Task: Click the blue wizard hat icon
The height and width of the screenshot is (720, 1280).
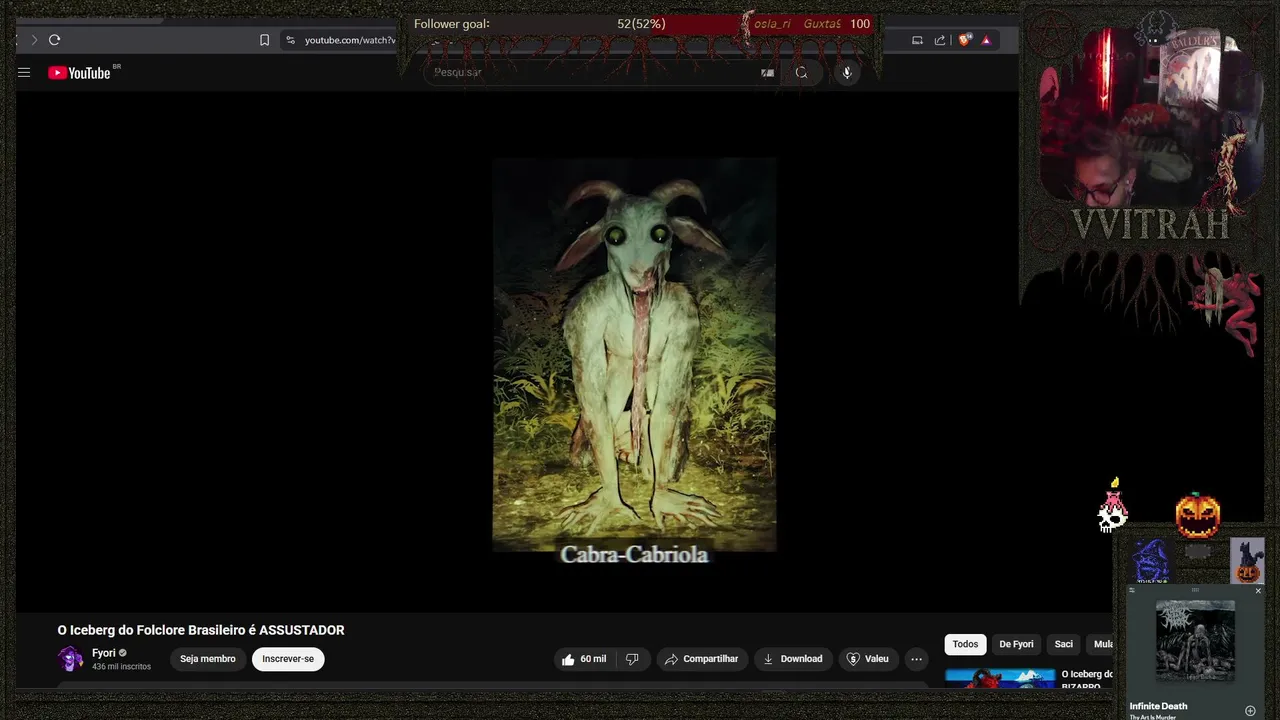Action: click(x=1151, y=560)
